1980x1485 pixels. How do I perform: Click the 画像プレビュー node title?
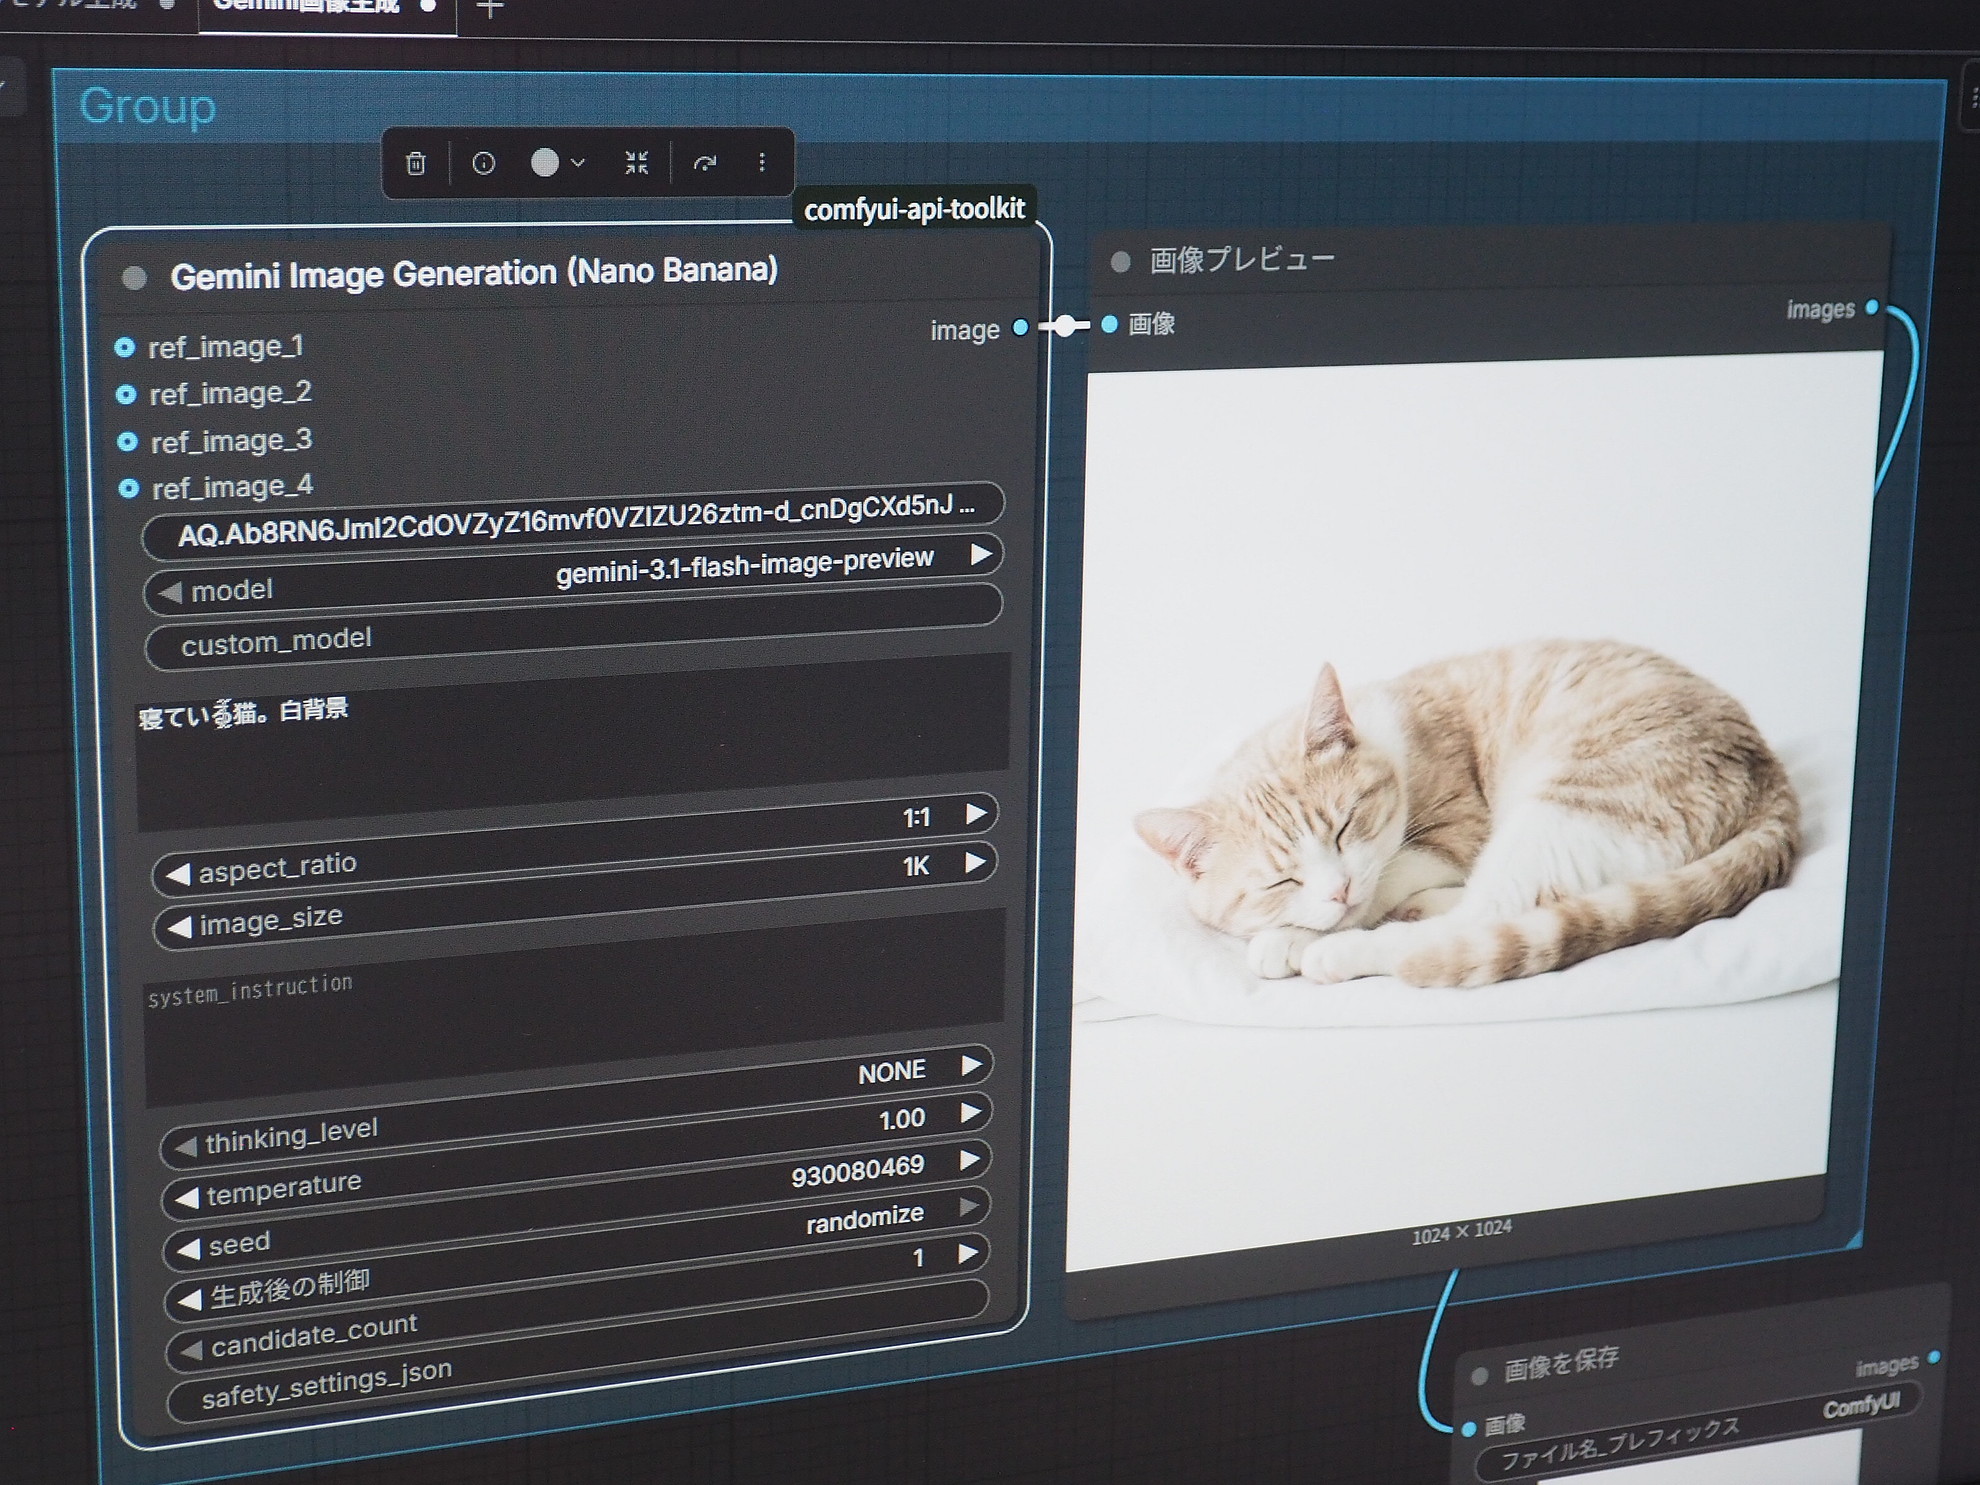click(x=1242, y=260)
